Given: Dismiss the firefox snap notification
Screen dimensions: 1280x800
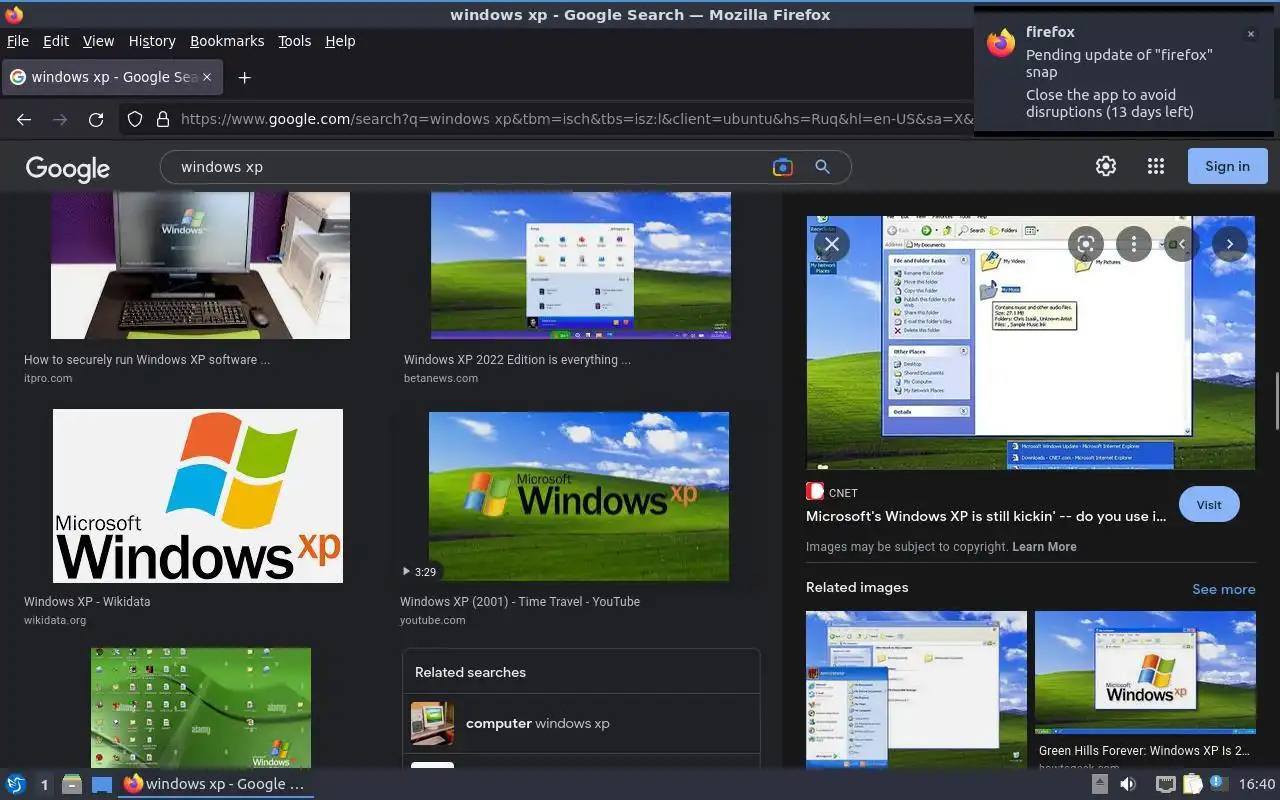Looking at the screenshot, I should point(1250,34).
